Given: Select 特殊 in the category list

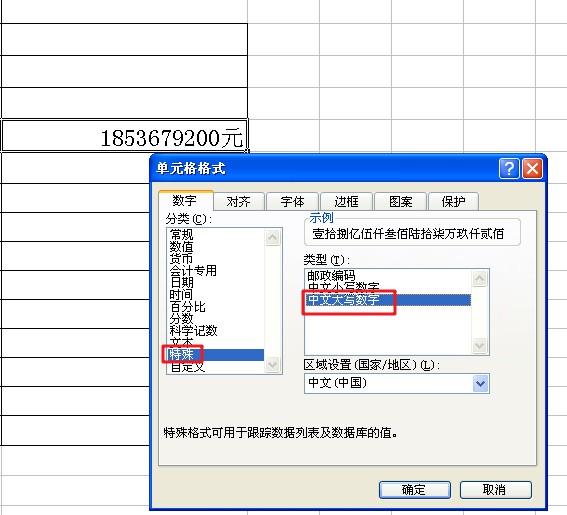Looking at the screenshot, I should [216, 355].
